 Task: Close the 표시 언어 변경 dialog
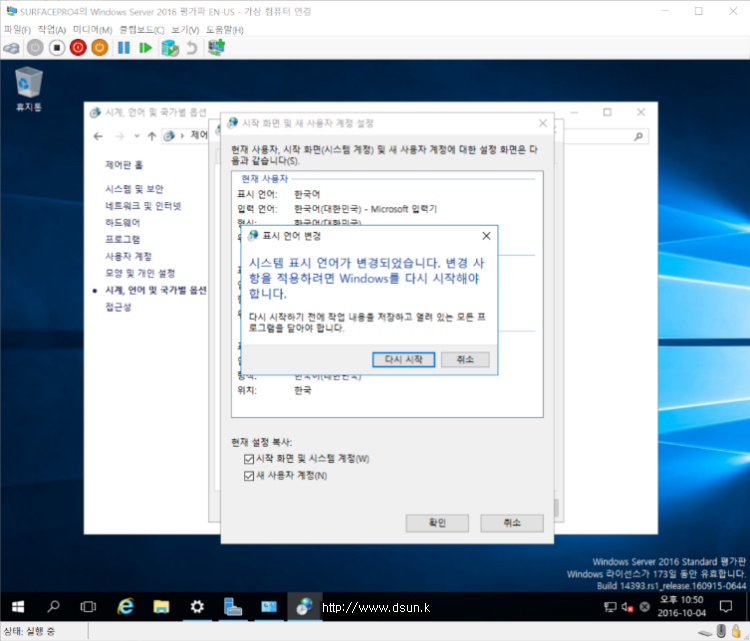(486, 236)
